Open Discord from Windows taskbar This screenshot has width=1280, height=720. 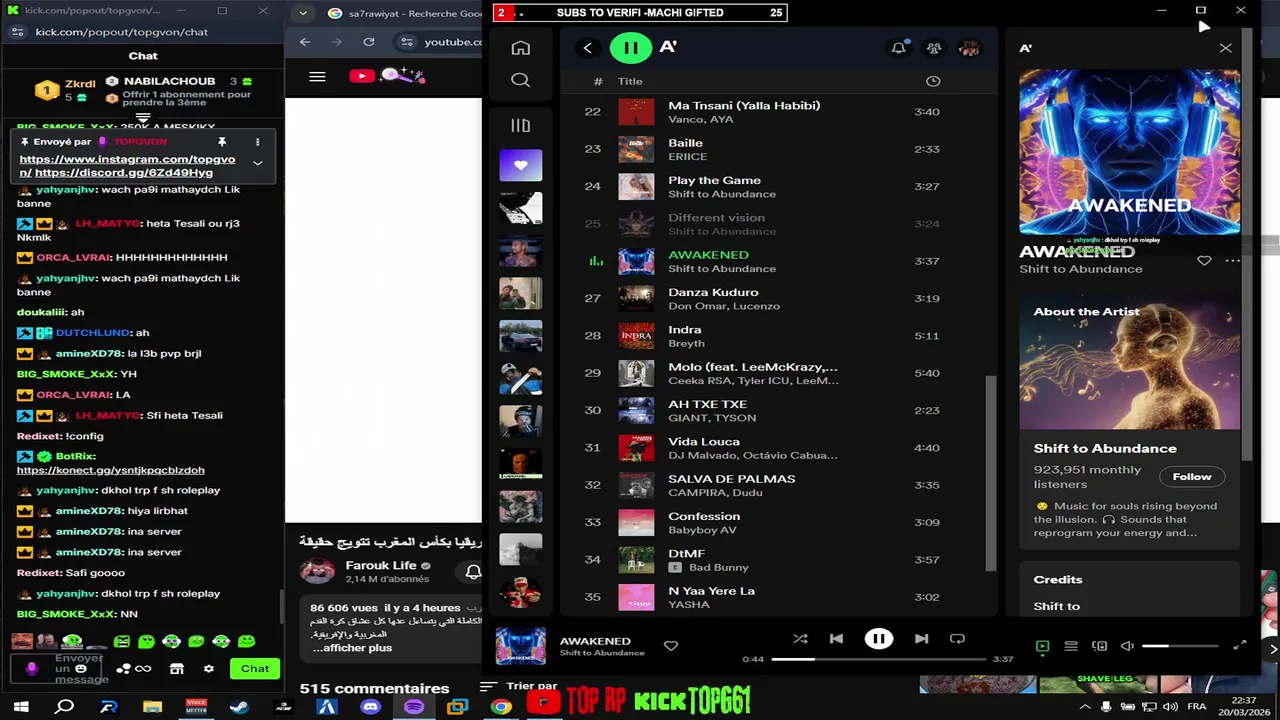[x=370, y=706]
